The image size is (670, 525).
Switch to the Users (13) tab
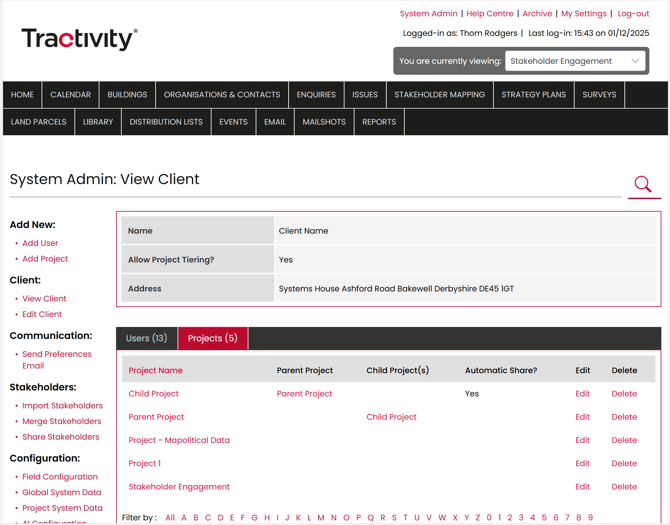(x=146, y=339)
